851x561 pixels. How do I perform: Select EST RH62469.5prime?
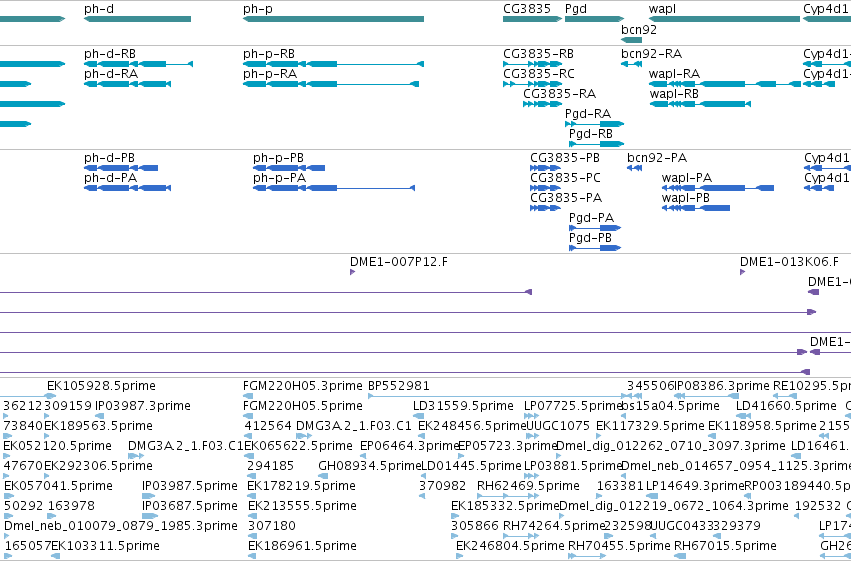(x=528, y=486)
